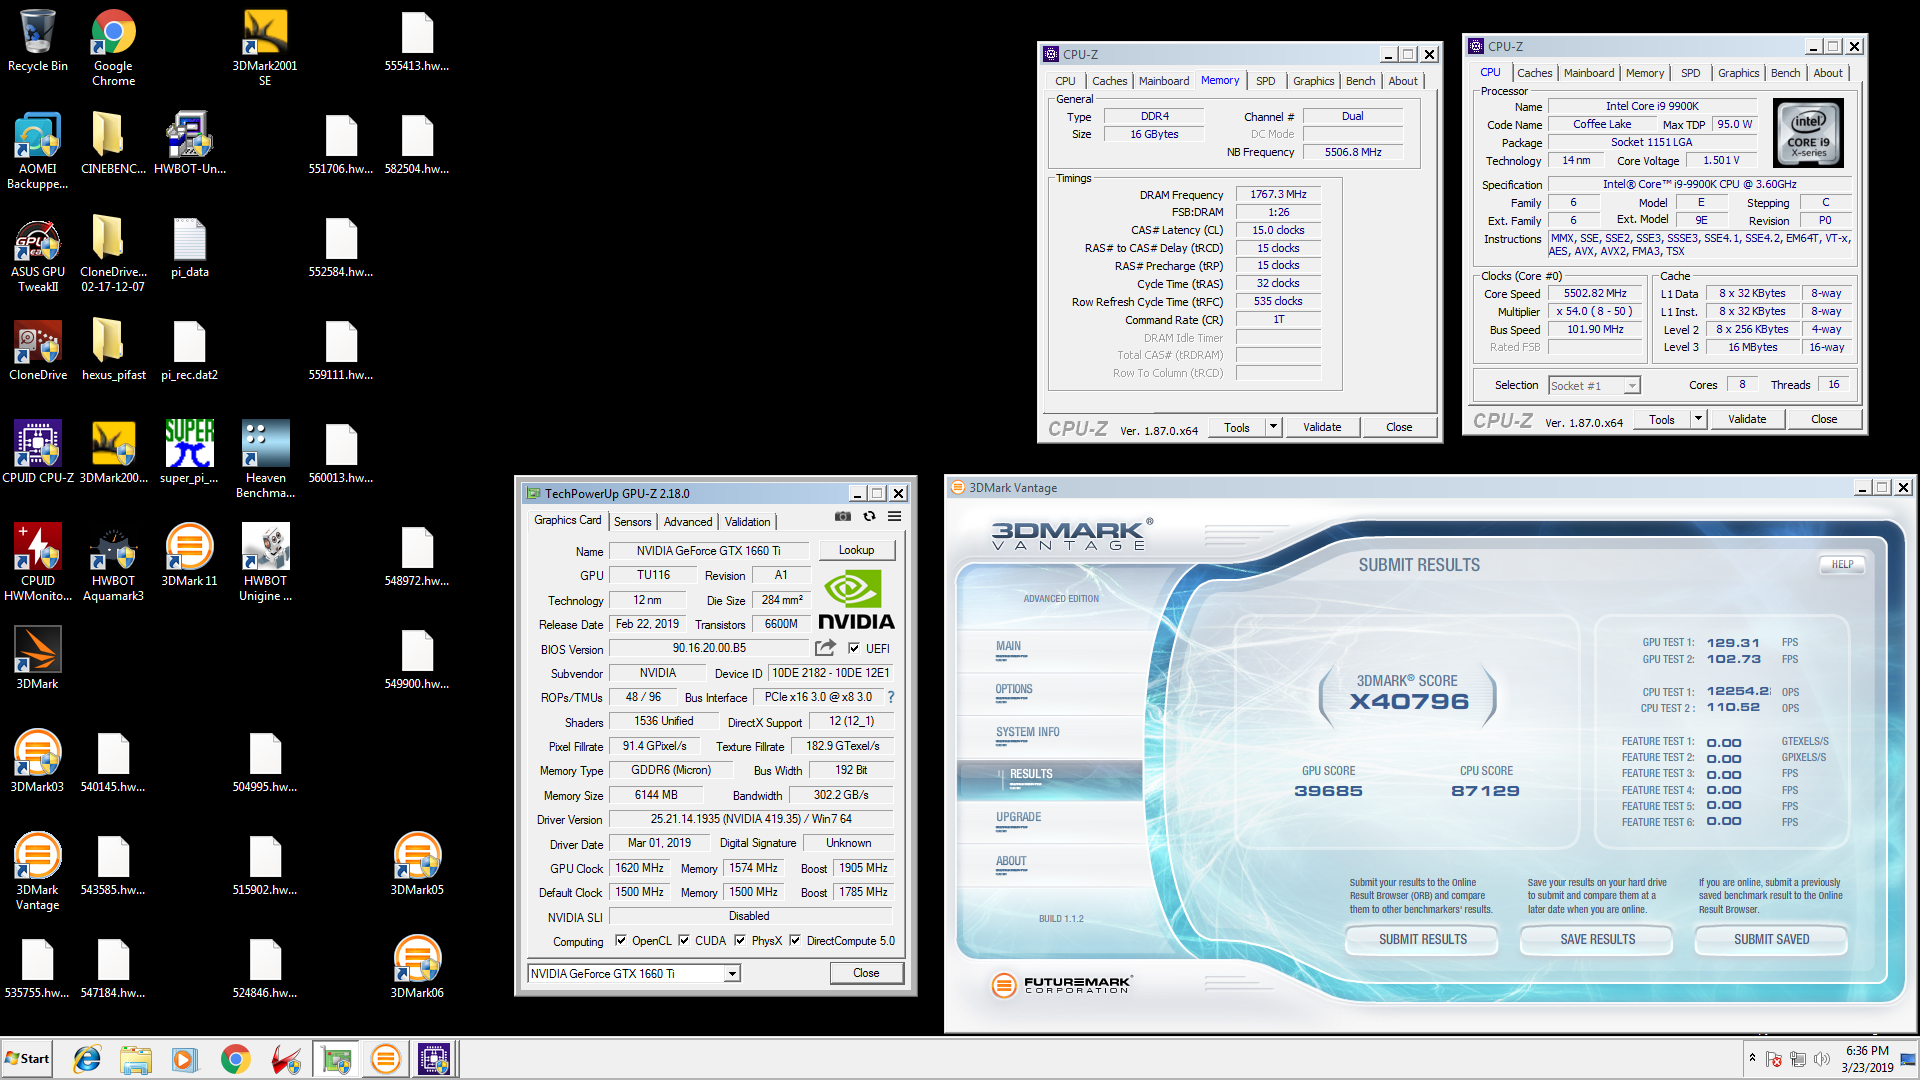Expand Tools dropdown arrow in CPU CPU-Z window
1920x1080 pixels.
point(1698,419)
